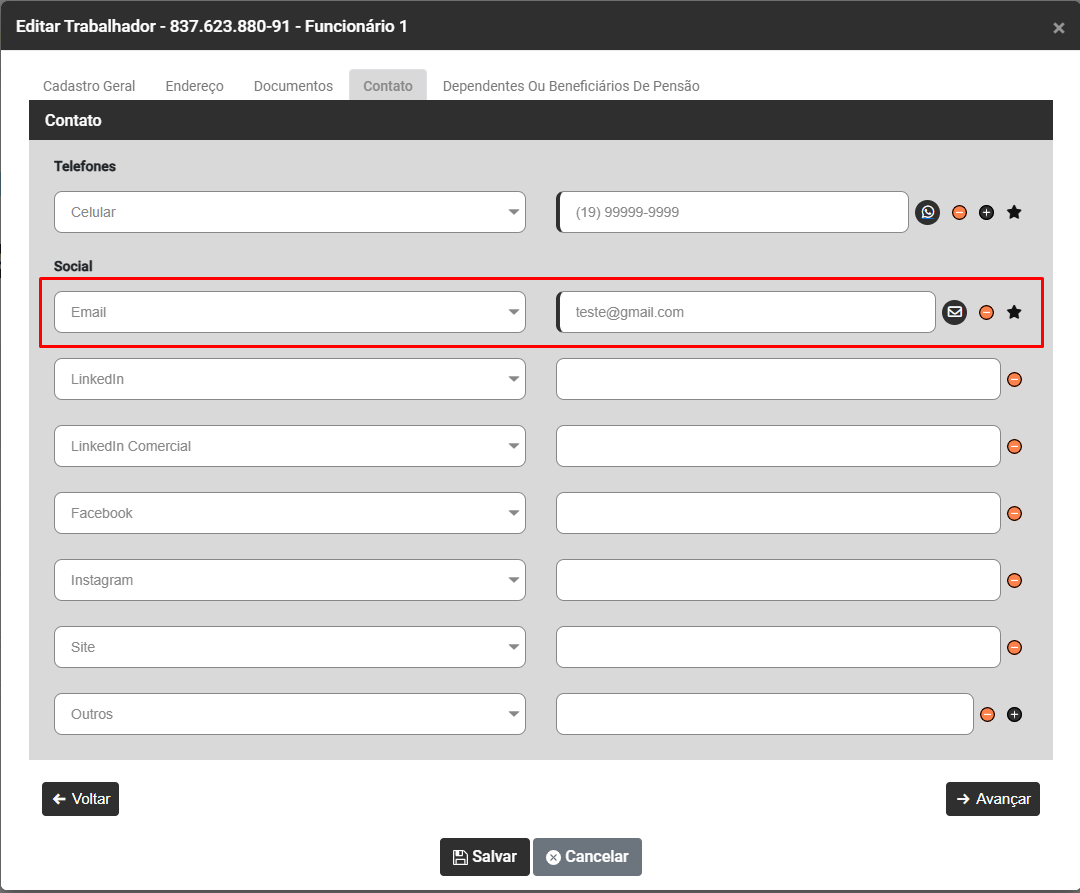Click the envelope icon beside email field

[x=955, y=312]
